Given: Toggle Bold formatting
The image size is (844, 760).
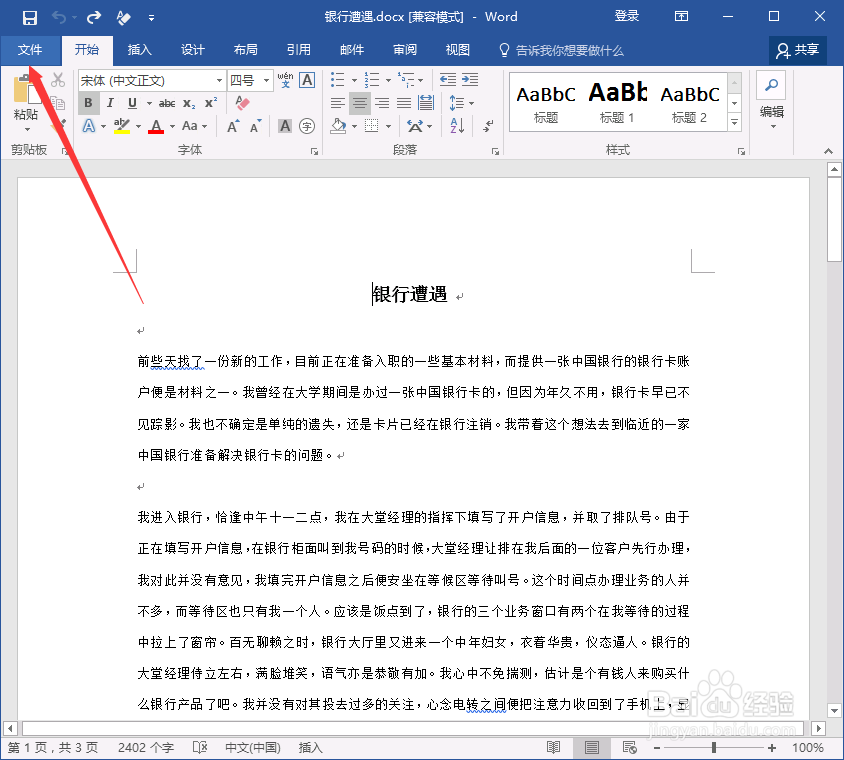Looking at the screenshot, I should pyautogui.click(x=88, y=103).
